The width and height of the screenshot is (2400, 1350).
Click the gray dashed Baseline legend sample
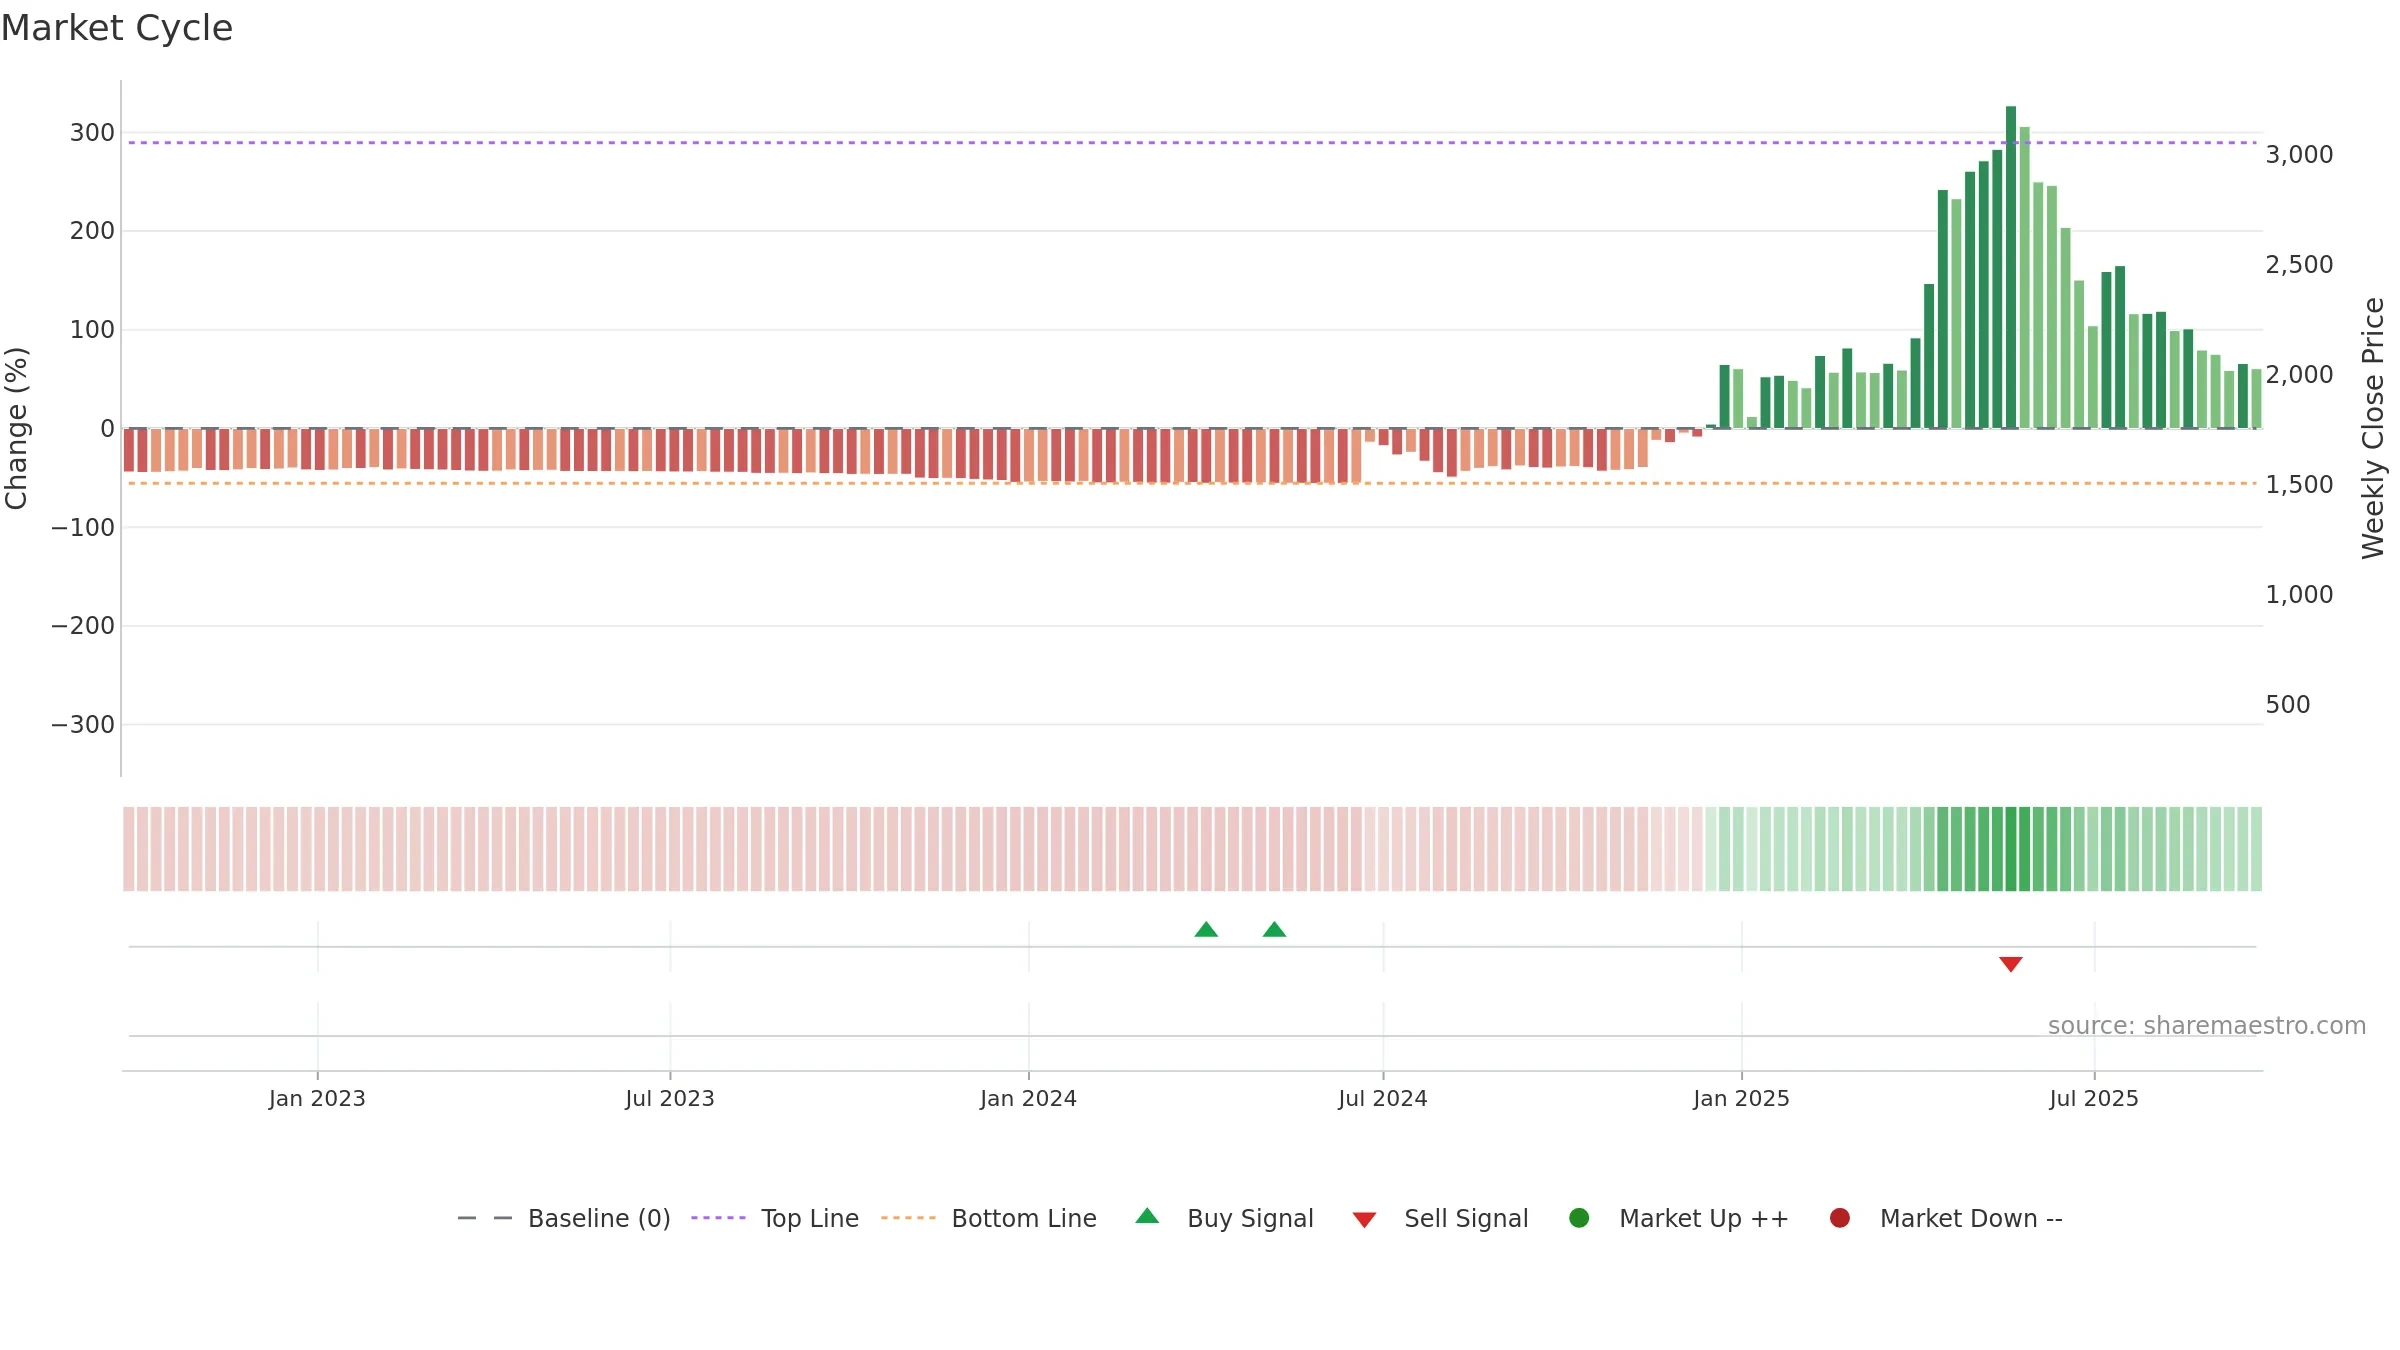click(485, 1218)
